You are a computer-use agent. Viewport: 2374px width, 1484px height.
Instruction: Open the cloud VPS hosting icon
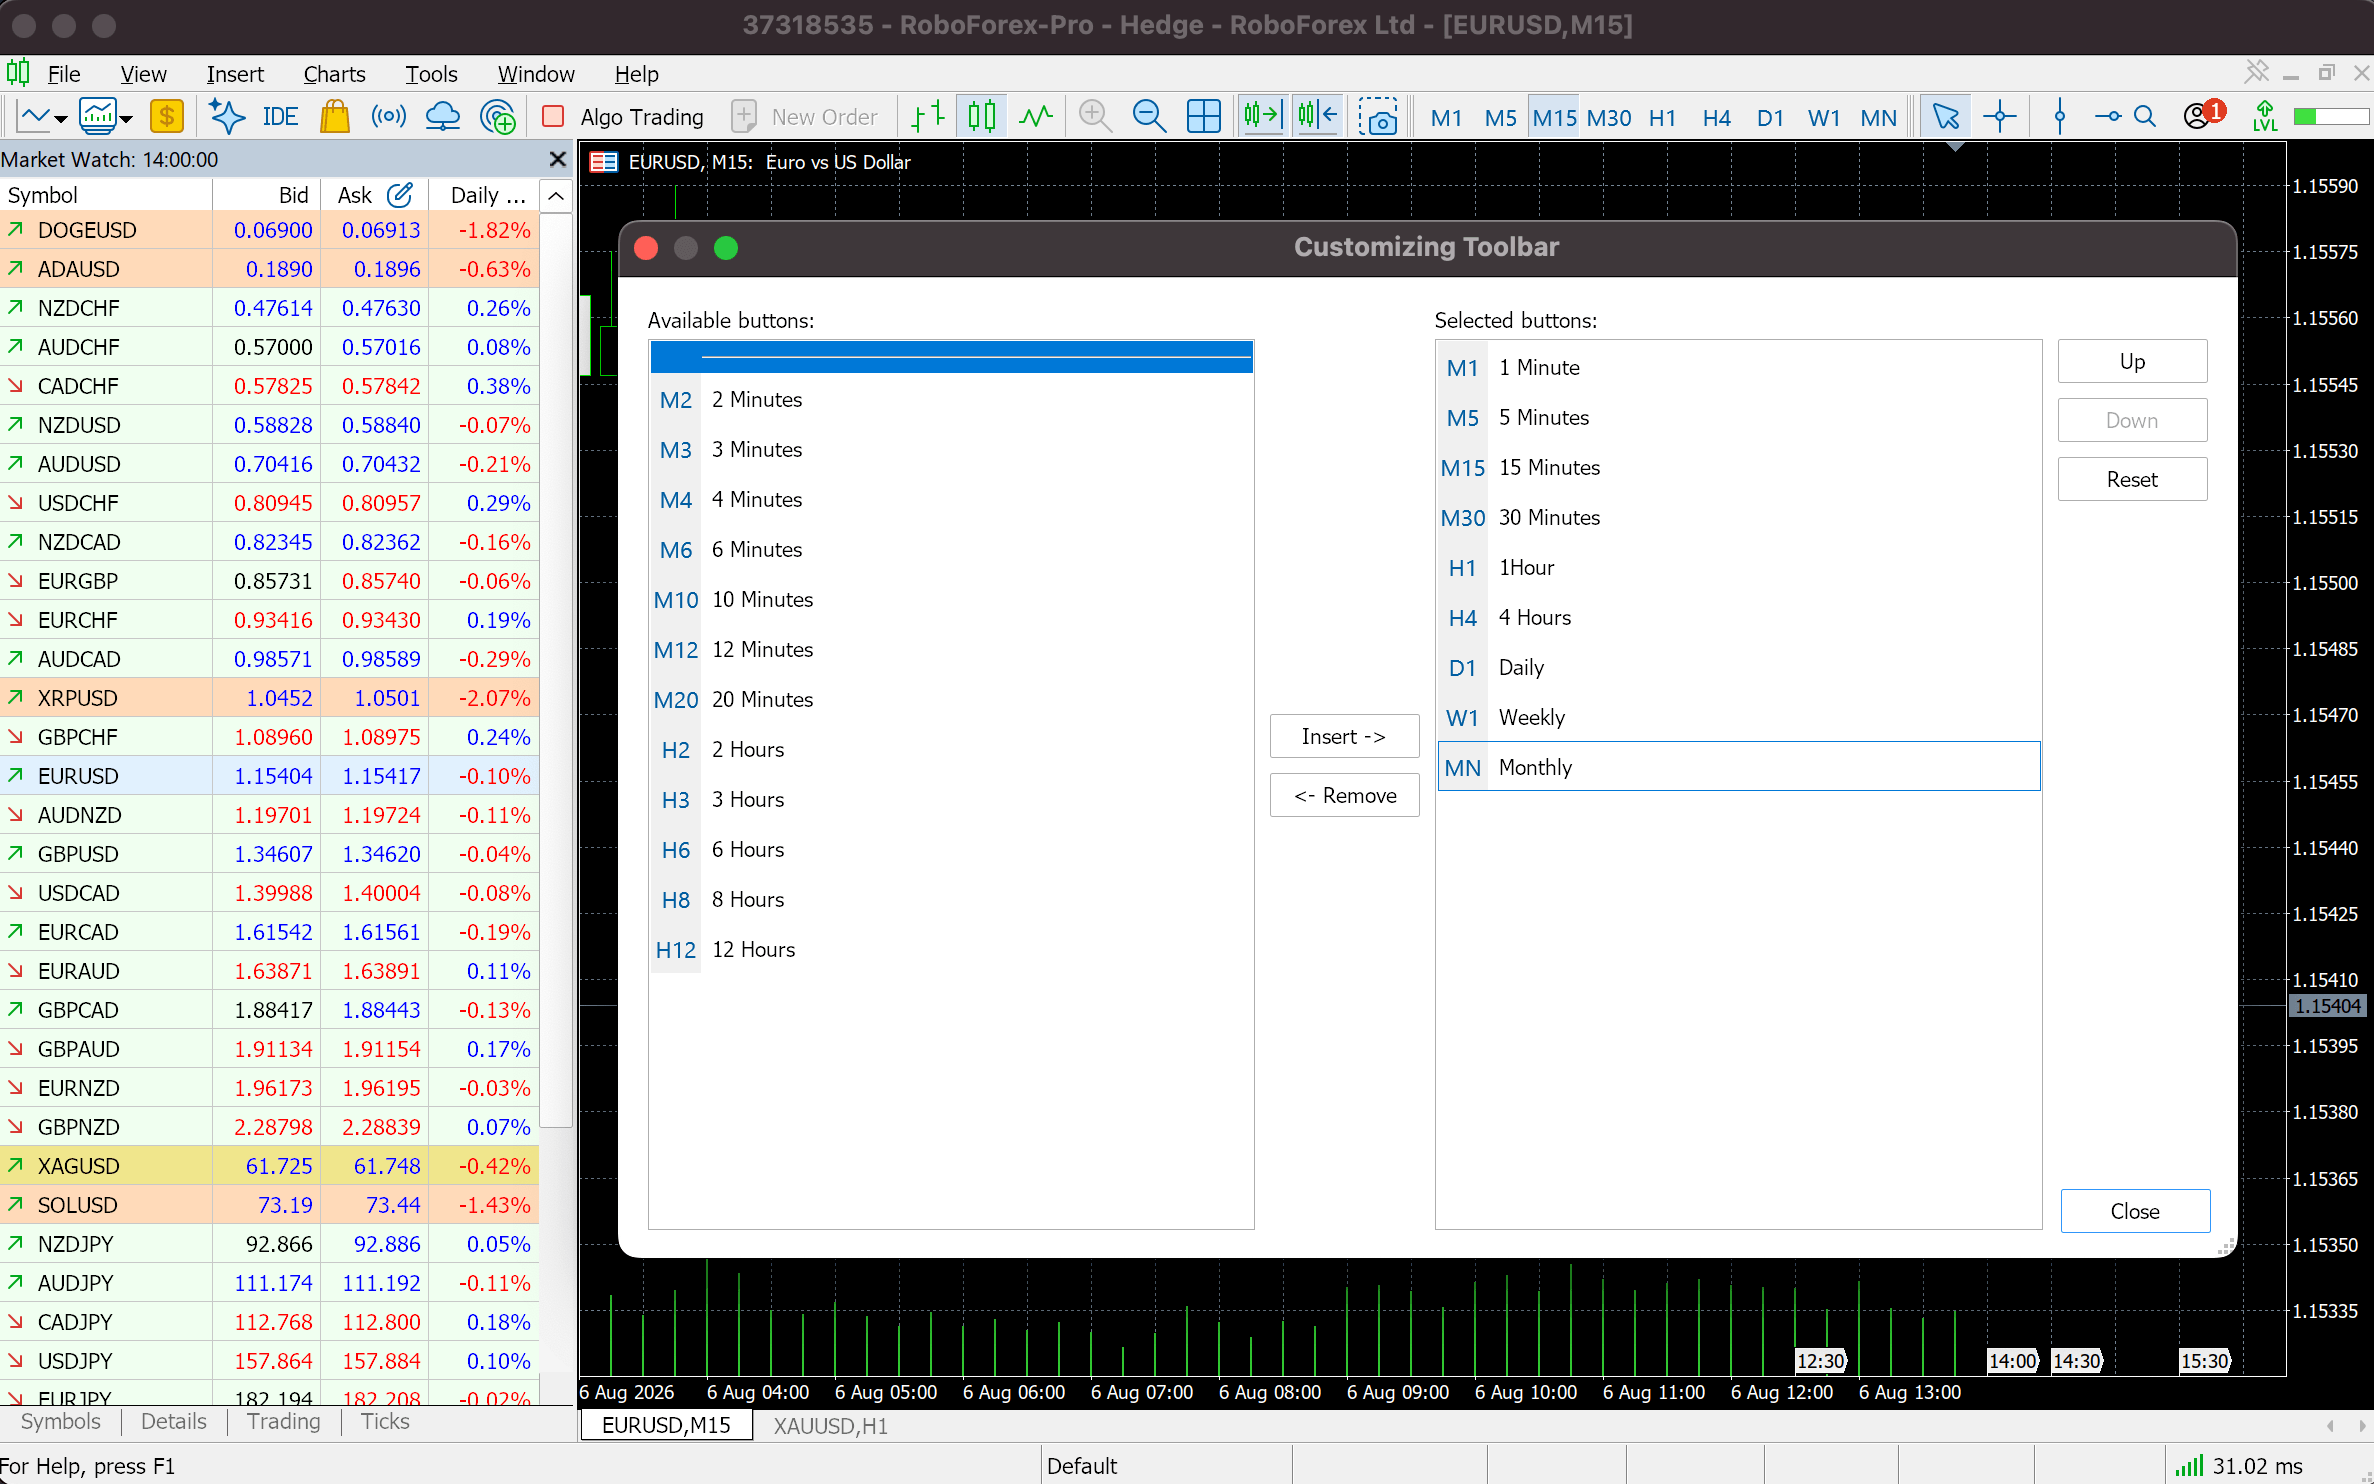[x=442, y=117]
